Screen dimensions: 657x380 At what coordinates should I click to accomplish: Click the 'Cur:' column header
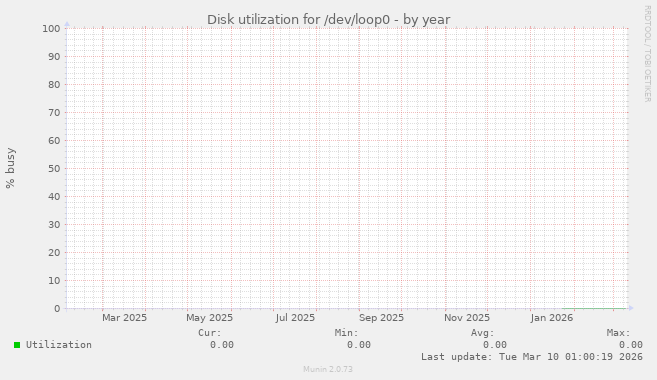[x=210, y=333]
